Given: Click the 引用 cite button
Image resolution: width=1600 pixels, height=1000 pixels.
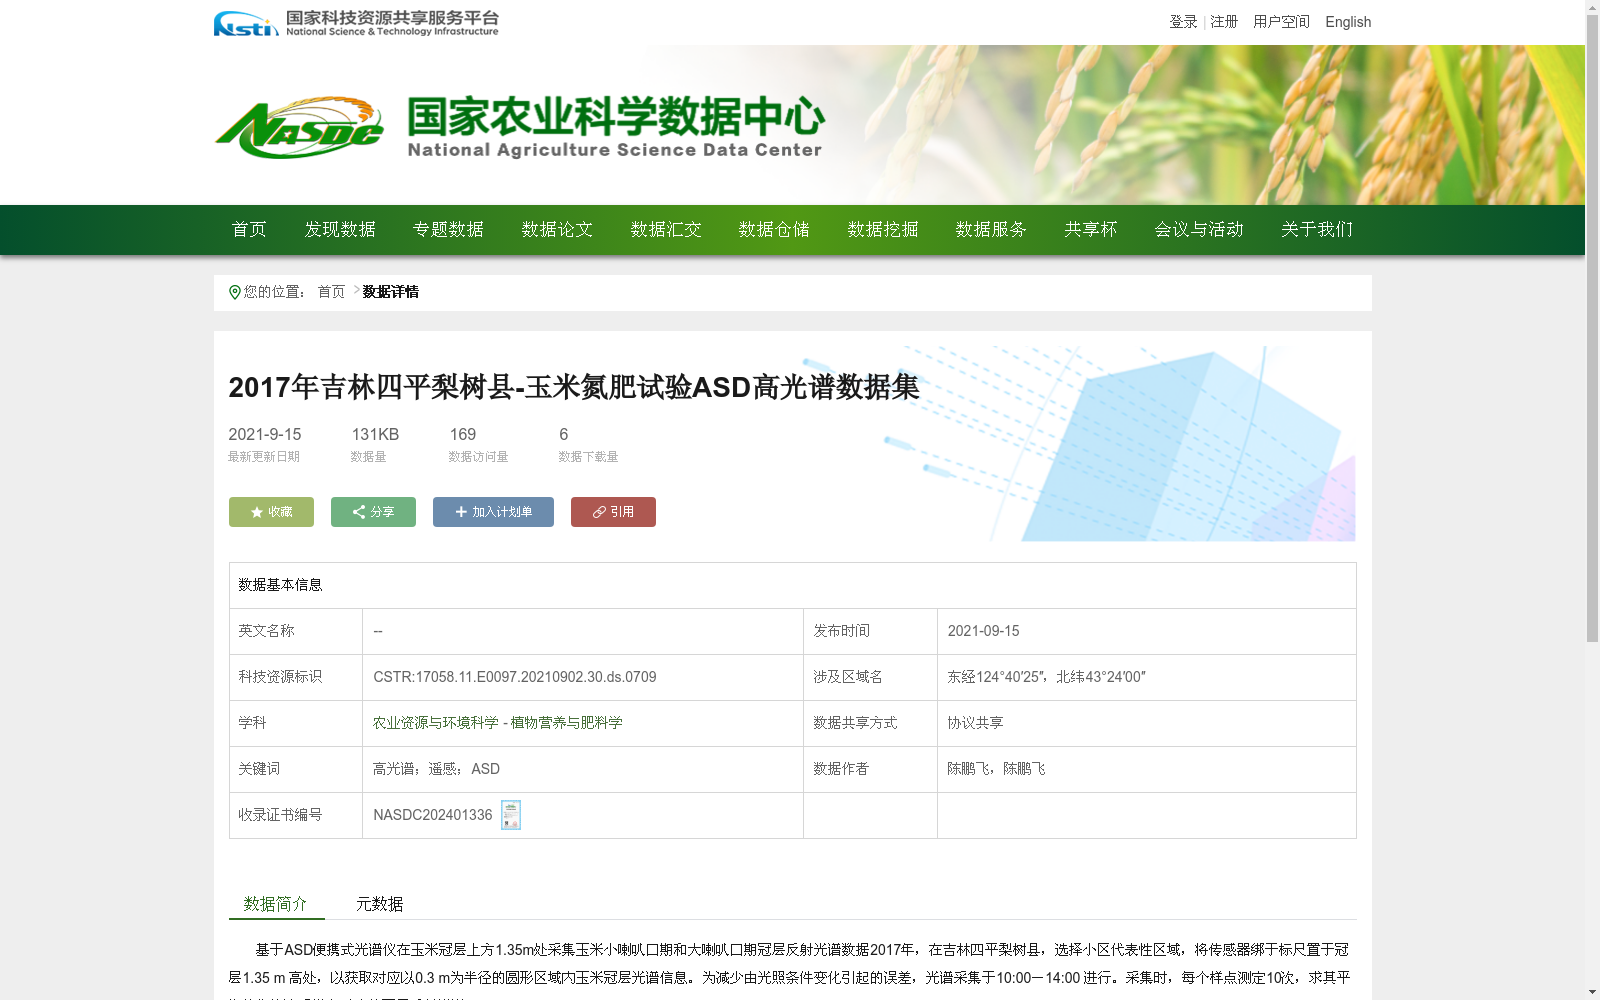Looking at the screenshot, I should click(613, 512).
